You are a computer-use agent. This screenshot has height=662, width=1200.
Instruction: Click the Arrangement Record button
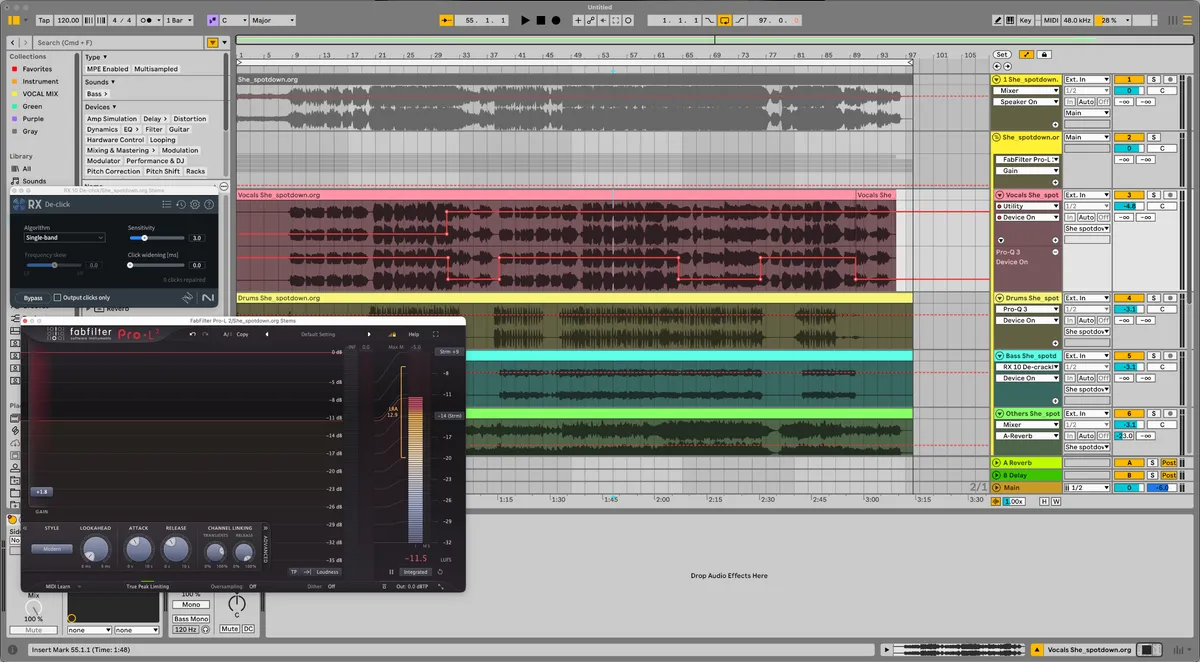point(556,20)
